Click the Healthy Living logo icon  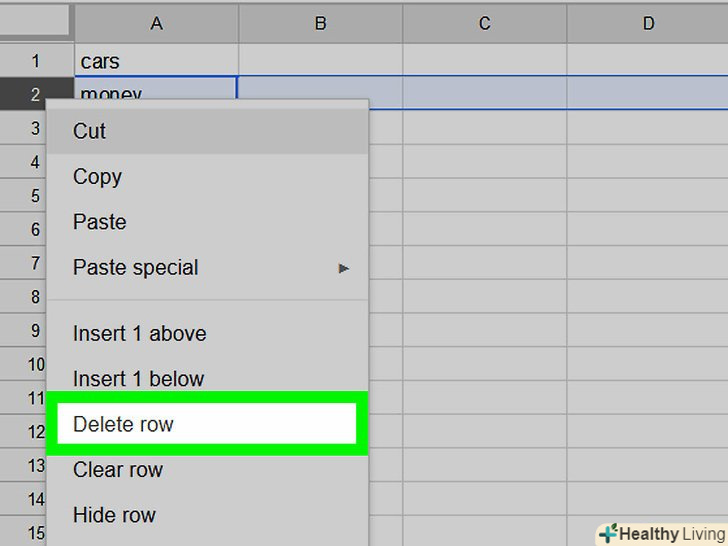coord(607,533)
